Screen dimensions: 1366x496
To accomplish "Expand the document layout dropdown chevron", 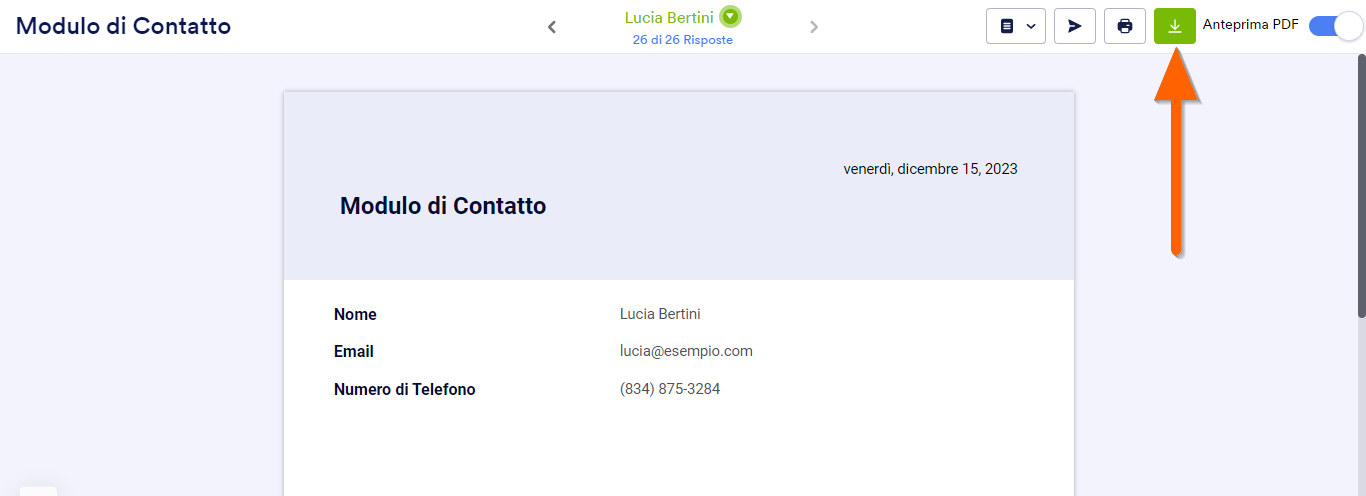I will coord(1031,26).
